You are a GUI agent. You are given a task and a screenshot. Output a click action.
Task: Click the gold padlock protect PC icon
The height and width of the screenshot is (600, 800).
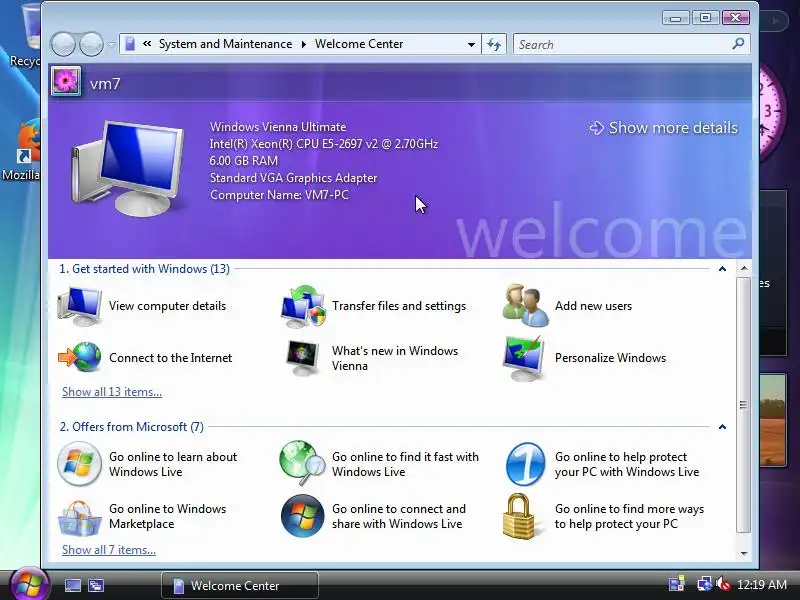519,516
